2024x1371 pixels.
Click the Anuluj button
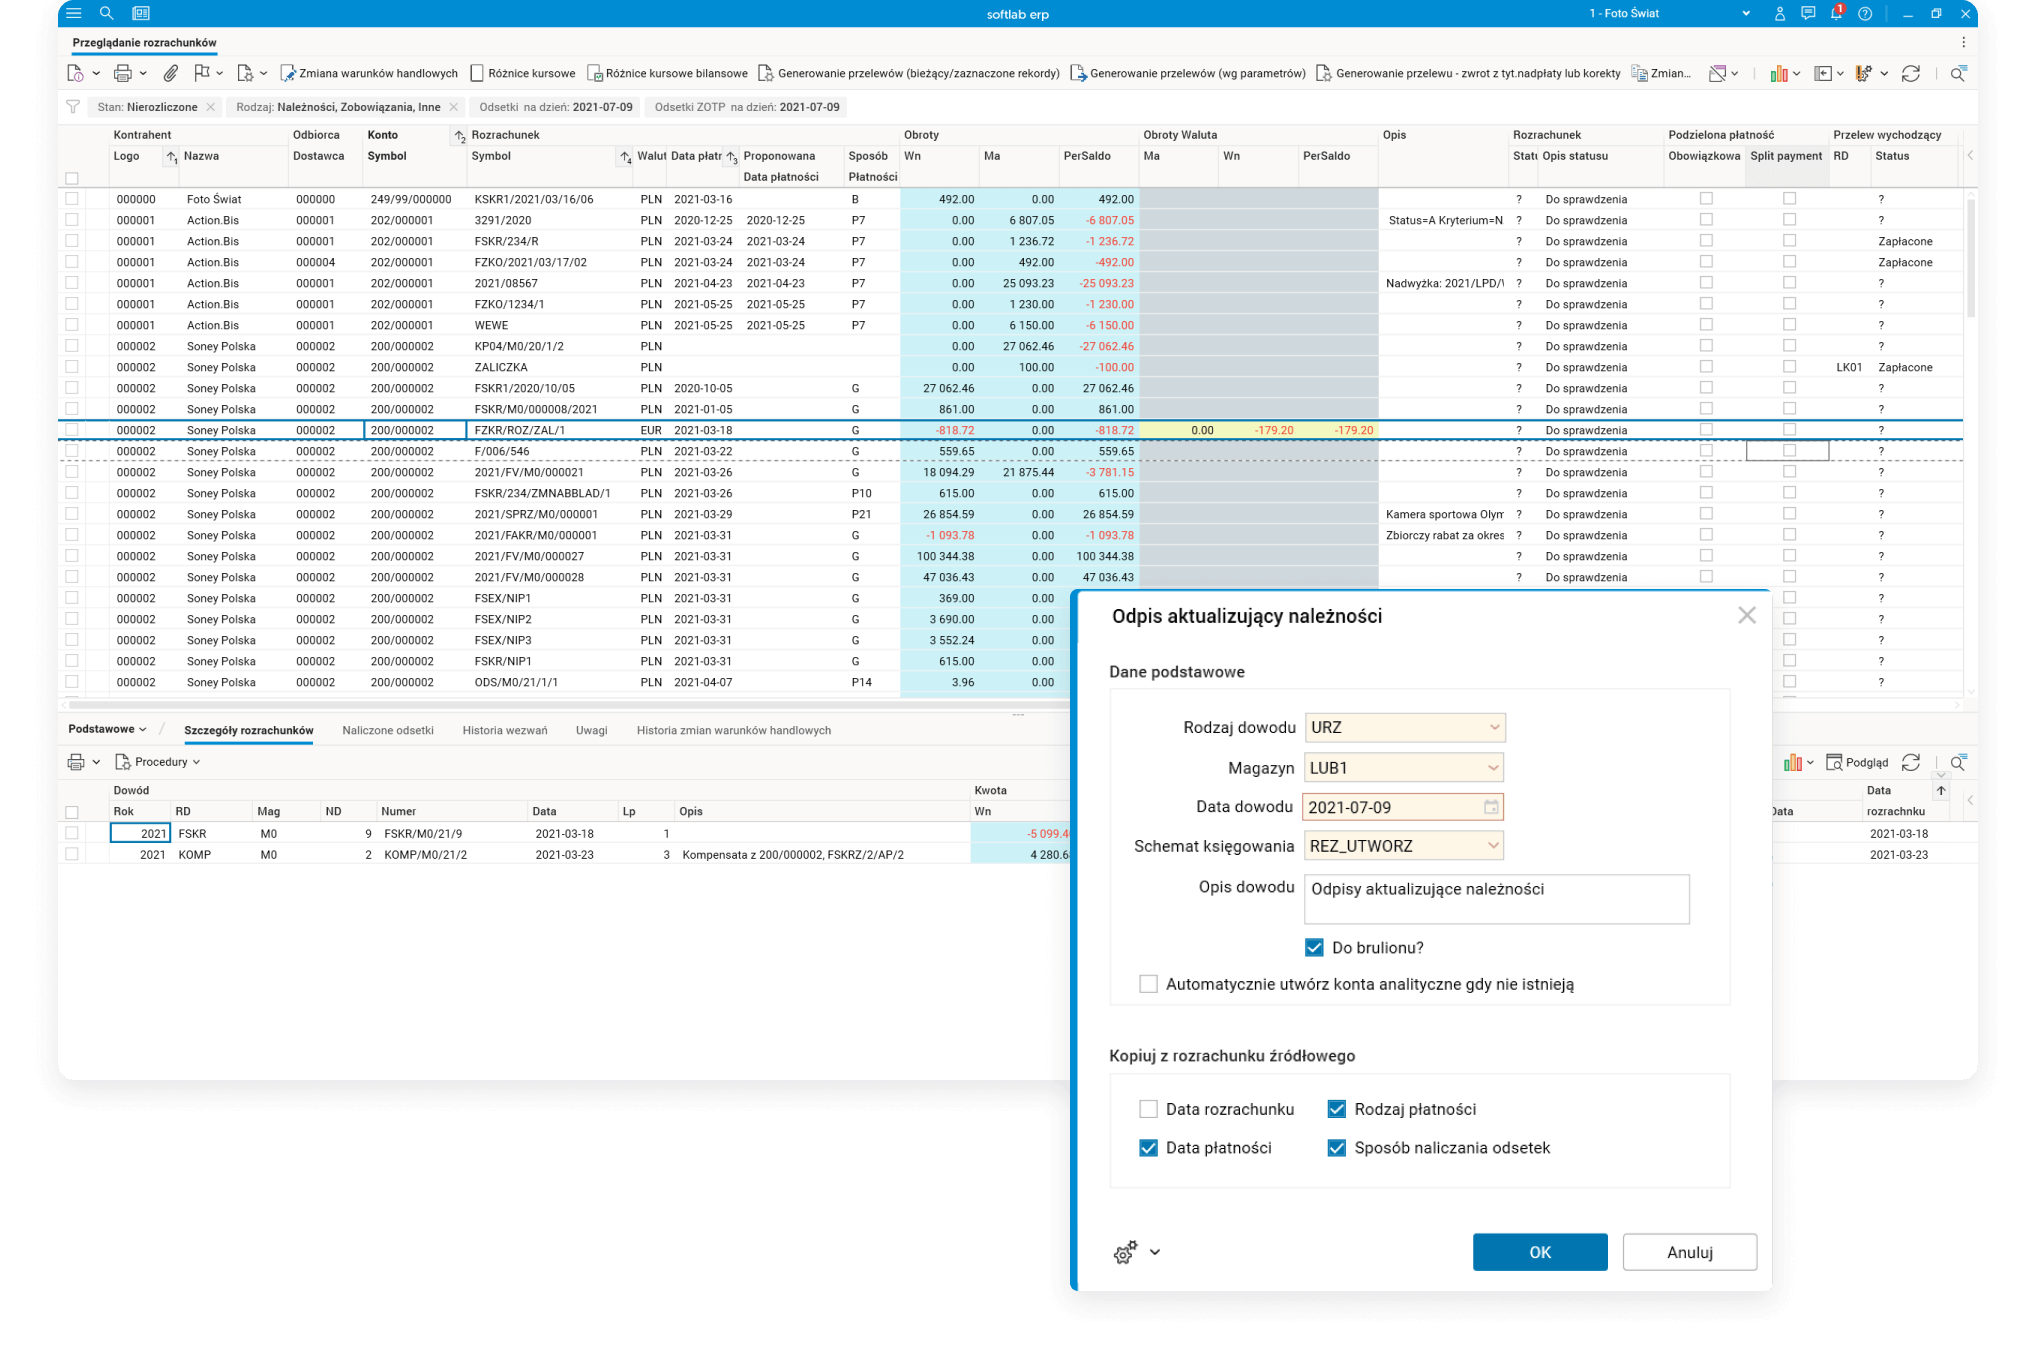[1689, 1252]
